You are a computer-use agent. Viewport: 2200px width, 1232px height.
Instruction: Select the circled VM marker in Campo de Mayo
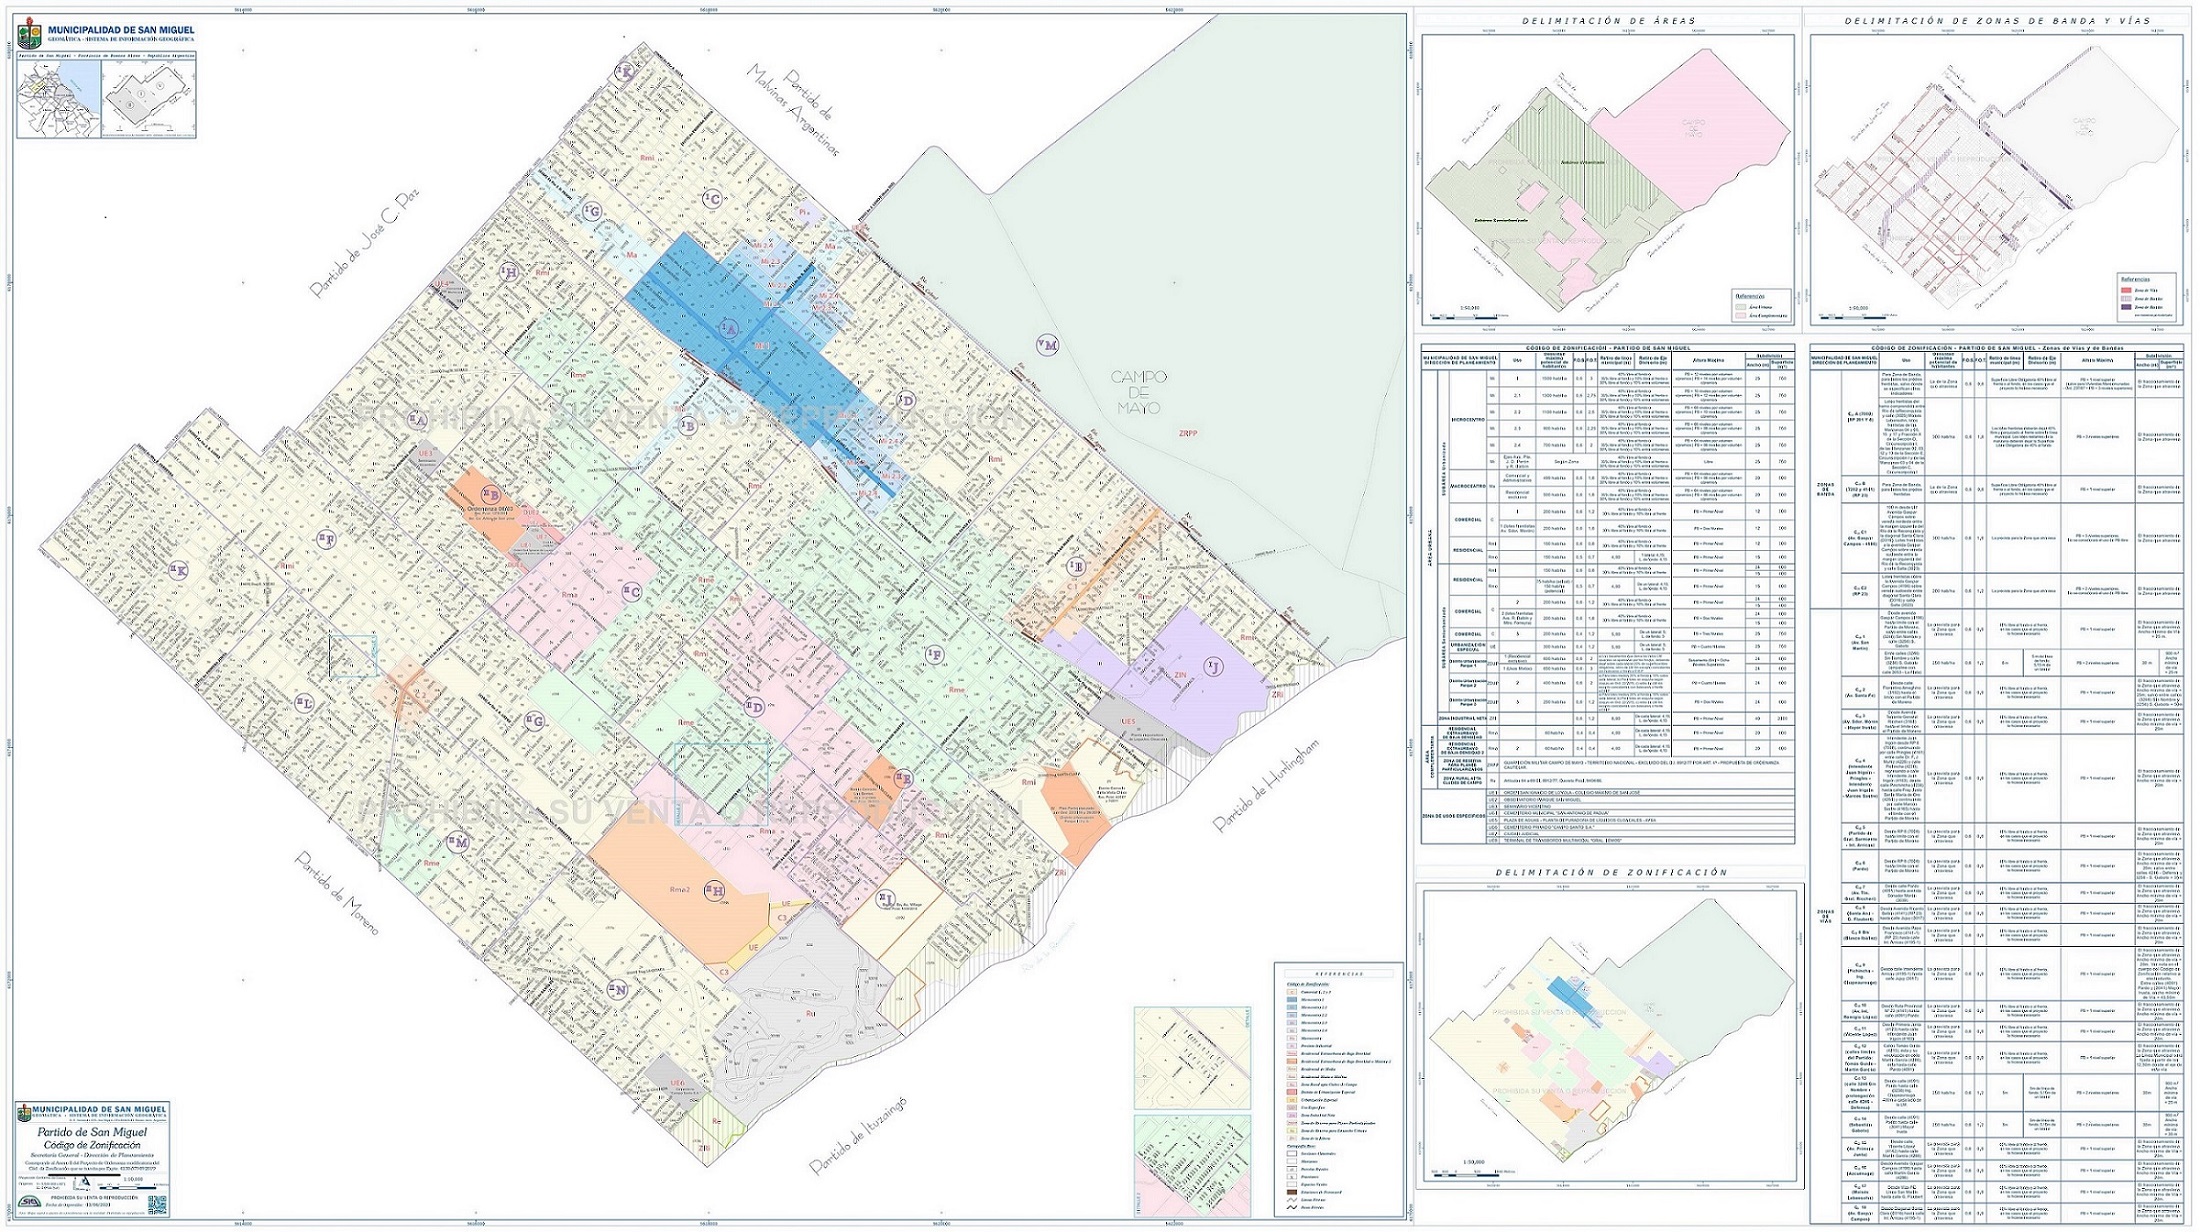tap(1047, 345)
